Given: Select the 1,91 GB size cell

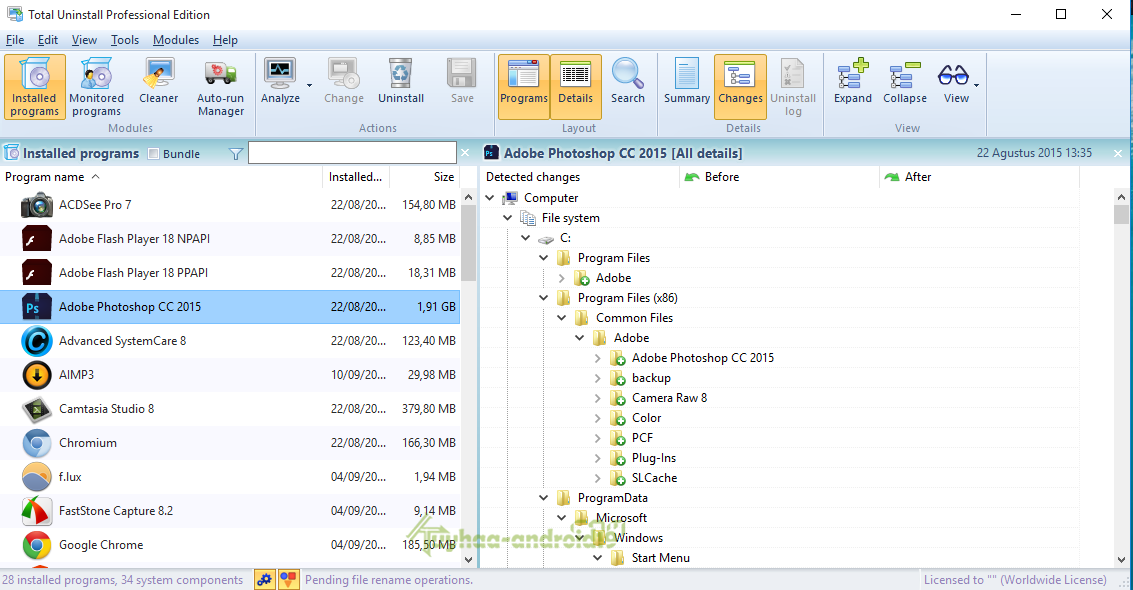Looking at the screenshot, I should [436, 307].
